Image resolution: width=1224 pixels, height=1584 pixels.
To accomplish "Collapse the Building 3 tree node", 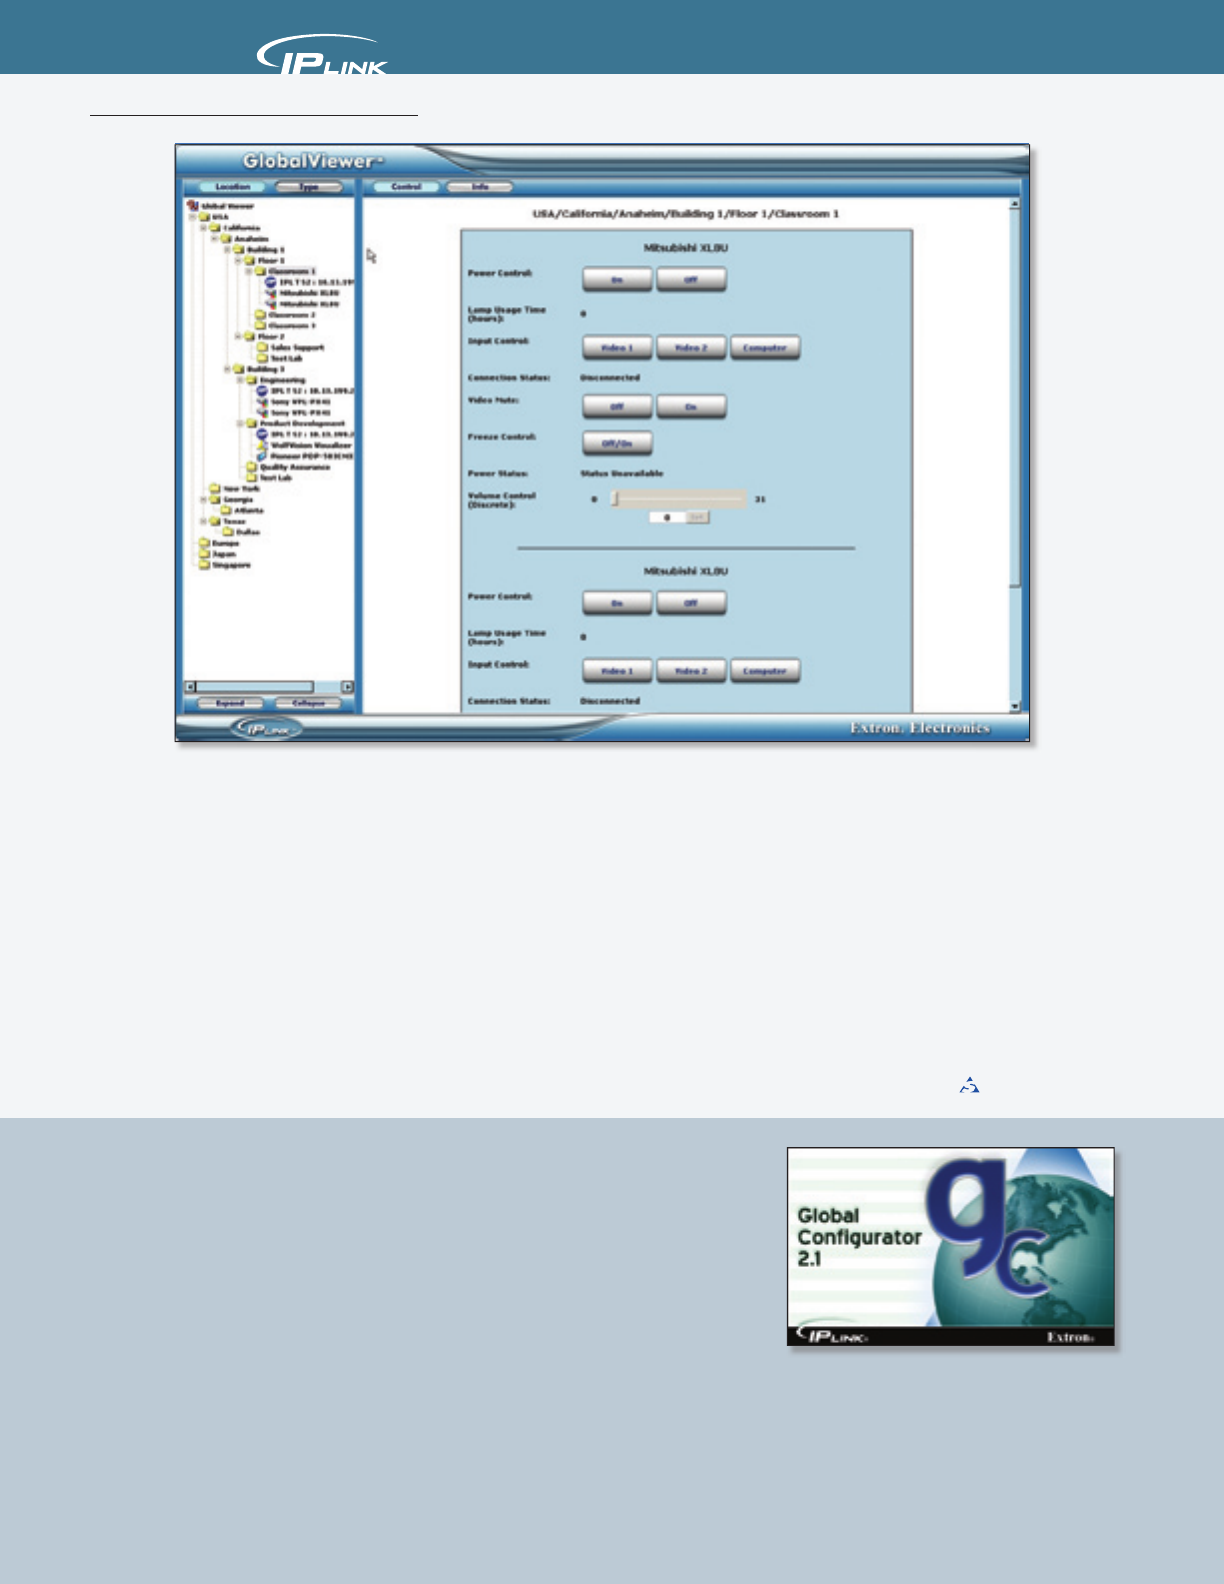I will point(227,369).
